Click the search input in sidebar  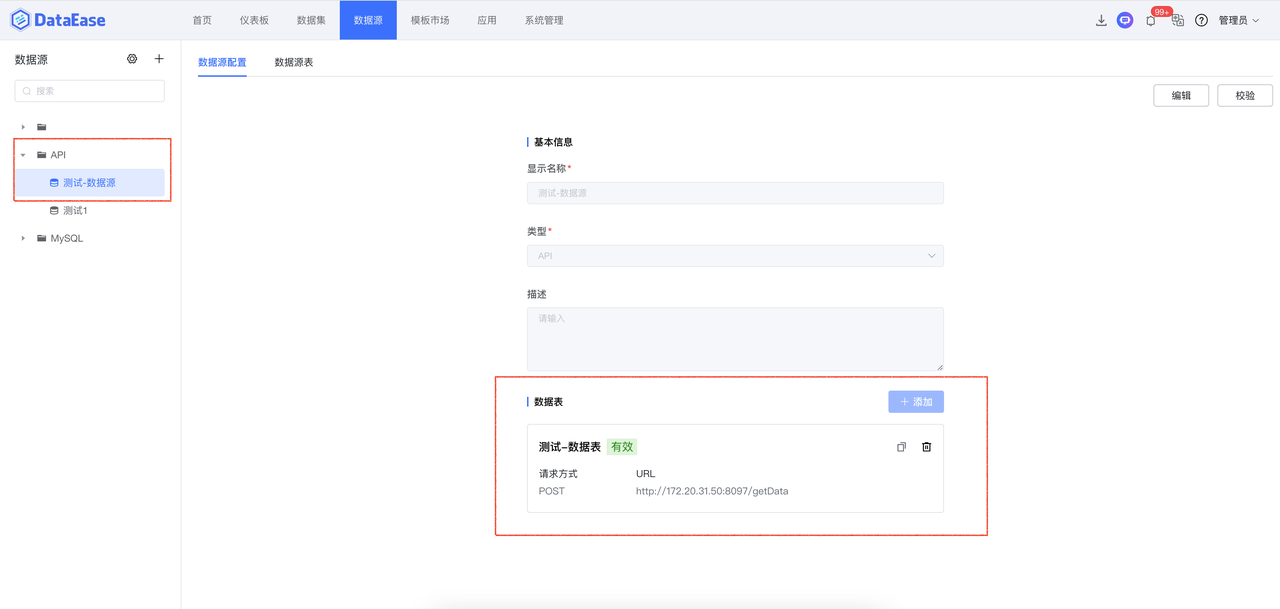pos(89,90)
